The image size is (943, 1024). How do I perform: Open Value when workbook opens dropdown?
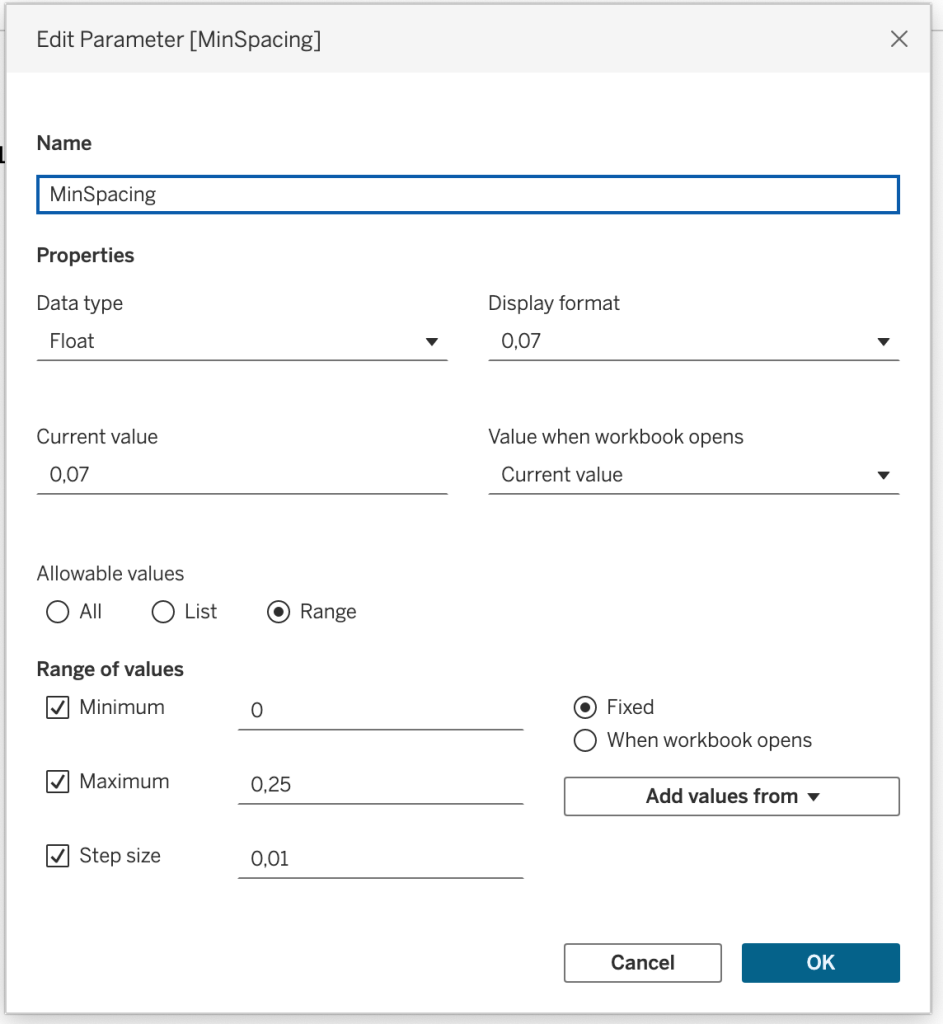(693, 475)
